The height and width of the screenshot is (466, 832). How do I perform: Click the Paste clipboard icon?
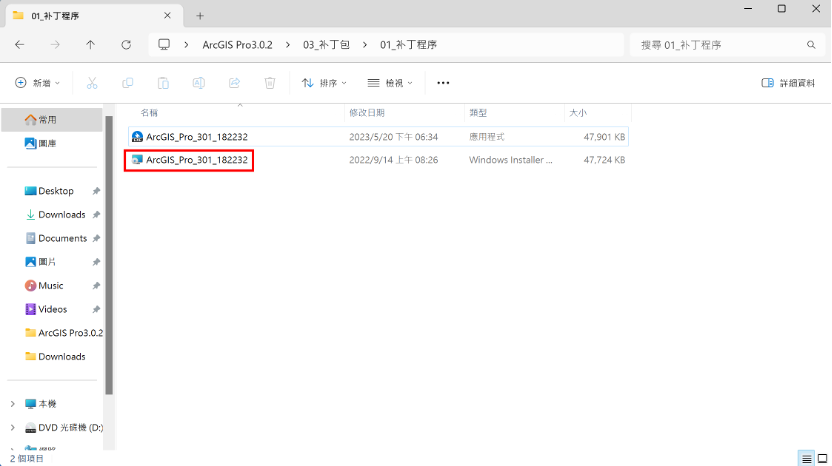pos(163,83)
